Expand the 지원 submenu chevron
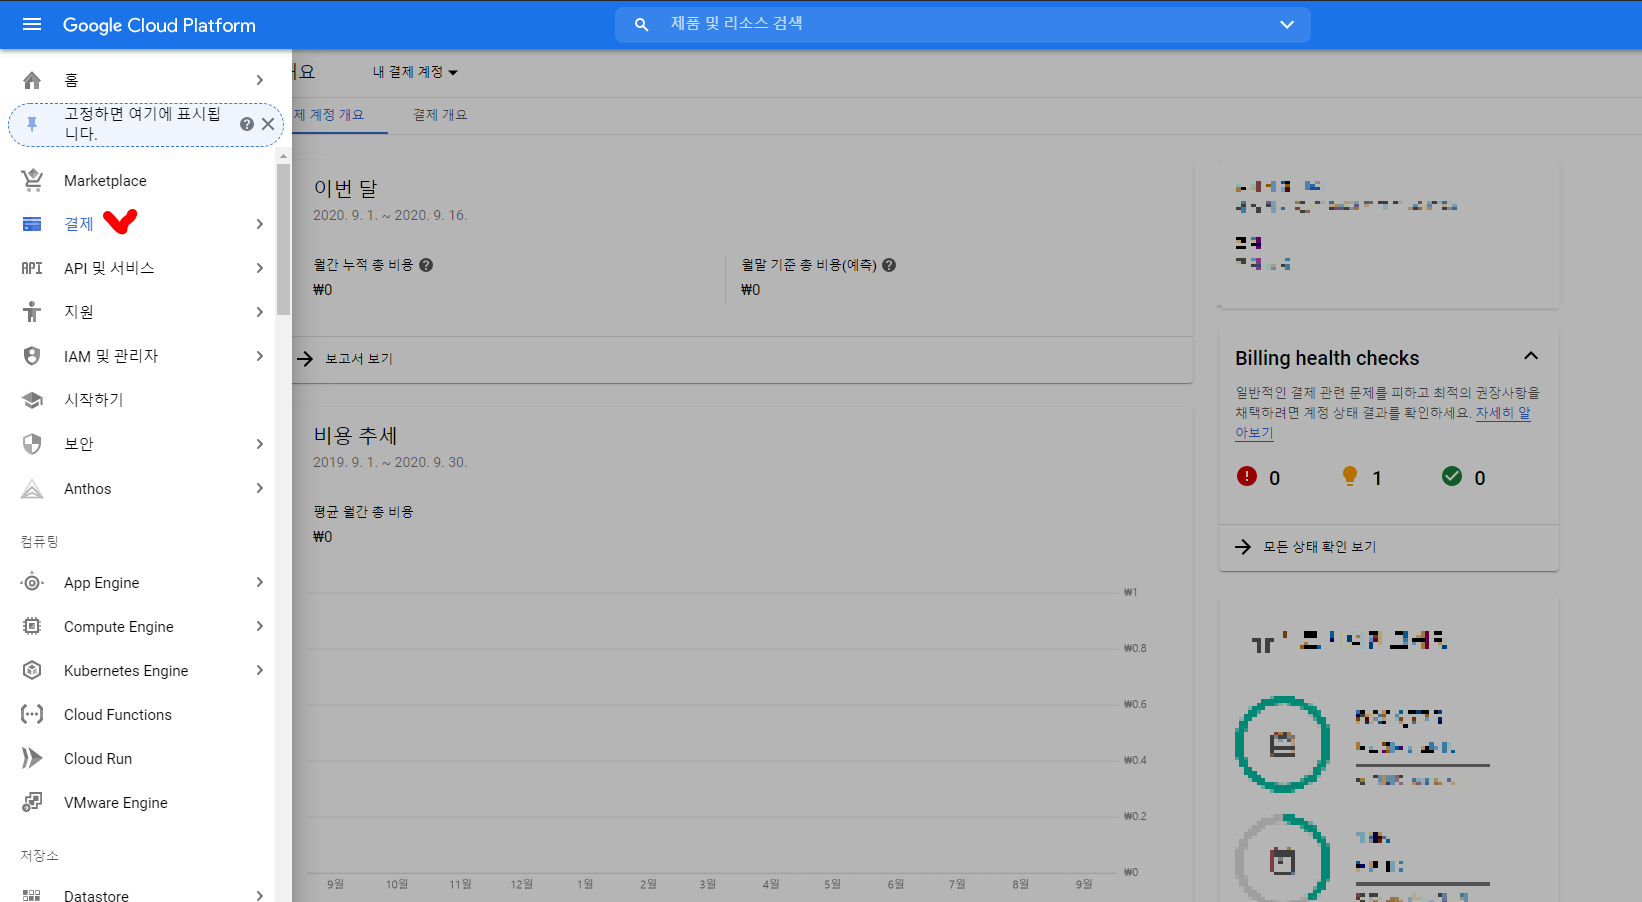The image size is (1642, 902). [x=260, y=312]
